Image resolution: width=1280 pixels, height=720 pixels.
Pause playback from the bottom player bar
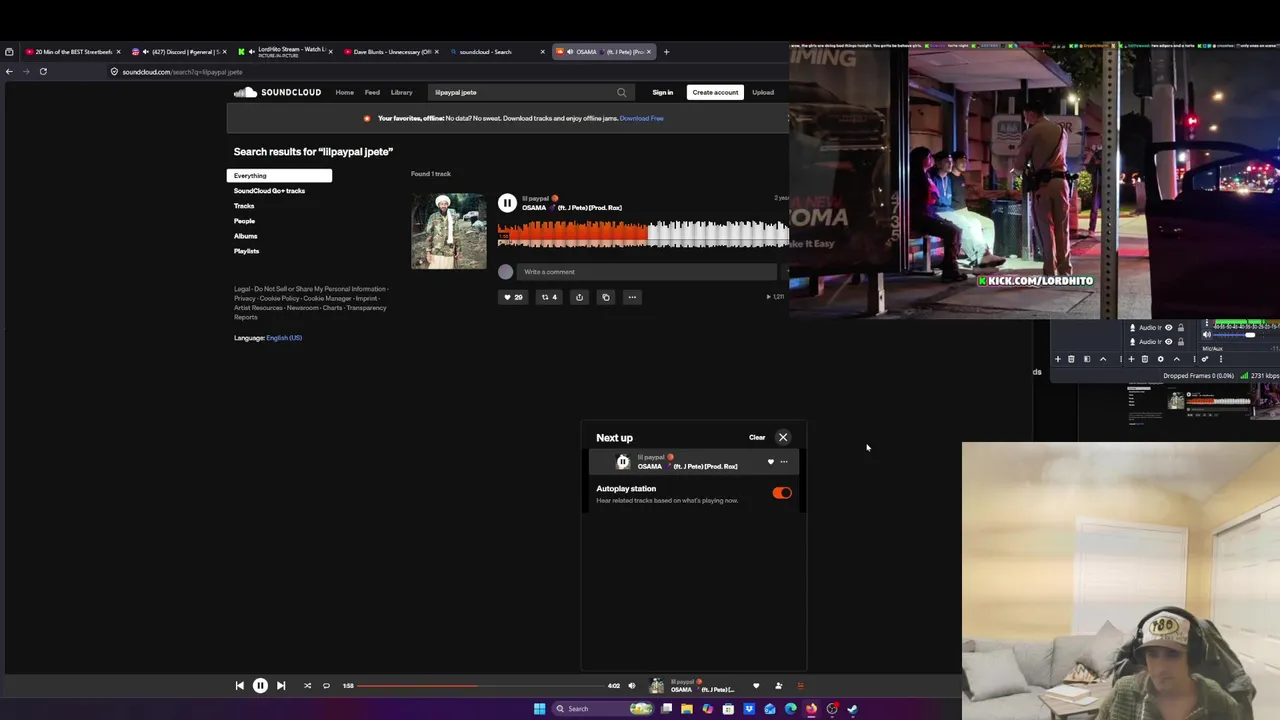click(260, 685)
